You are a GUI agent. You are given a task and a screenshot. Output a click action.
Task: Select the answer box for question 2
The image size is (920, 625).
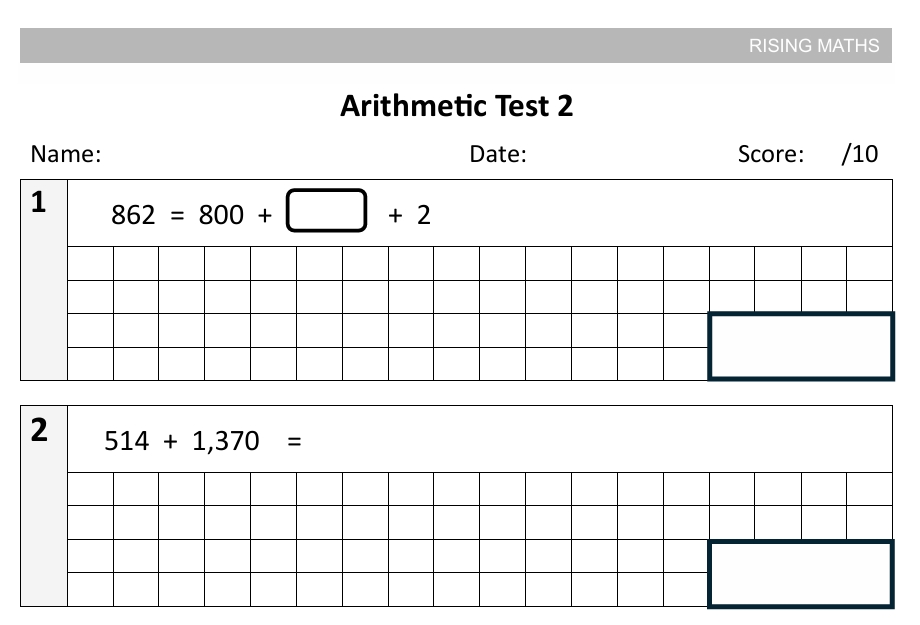coord(800,574)
